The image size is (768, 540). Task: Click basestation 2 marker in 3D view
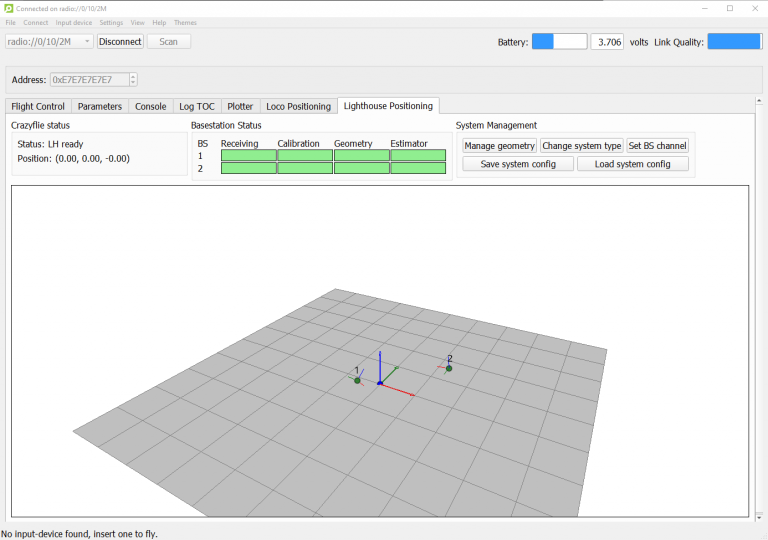pyautogui.click(x=449, y=368)
